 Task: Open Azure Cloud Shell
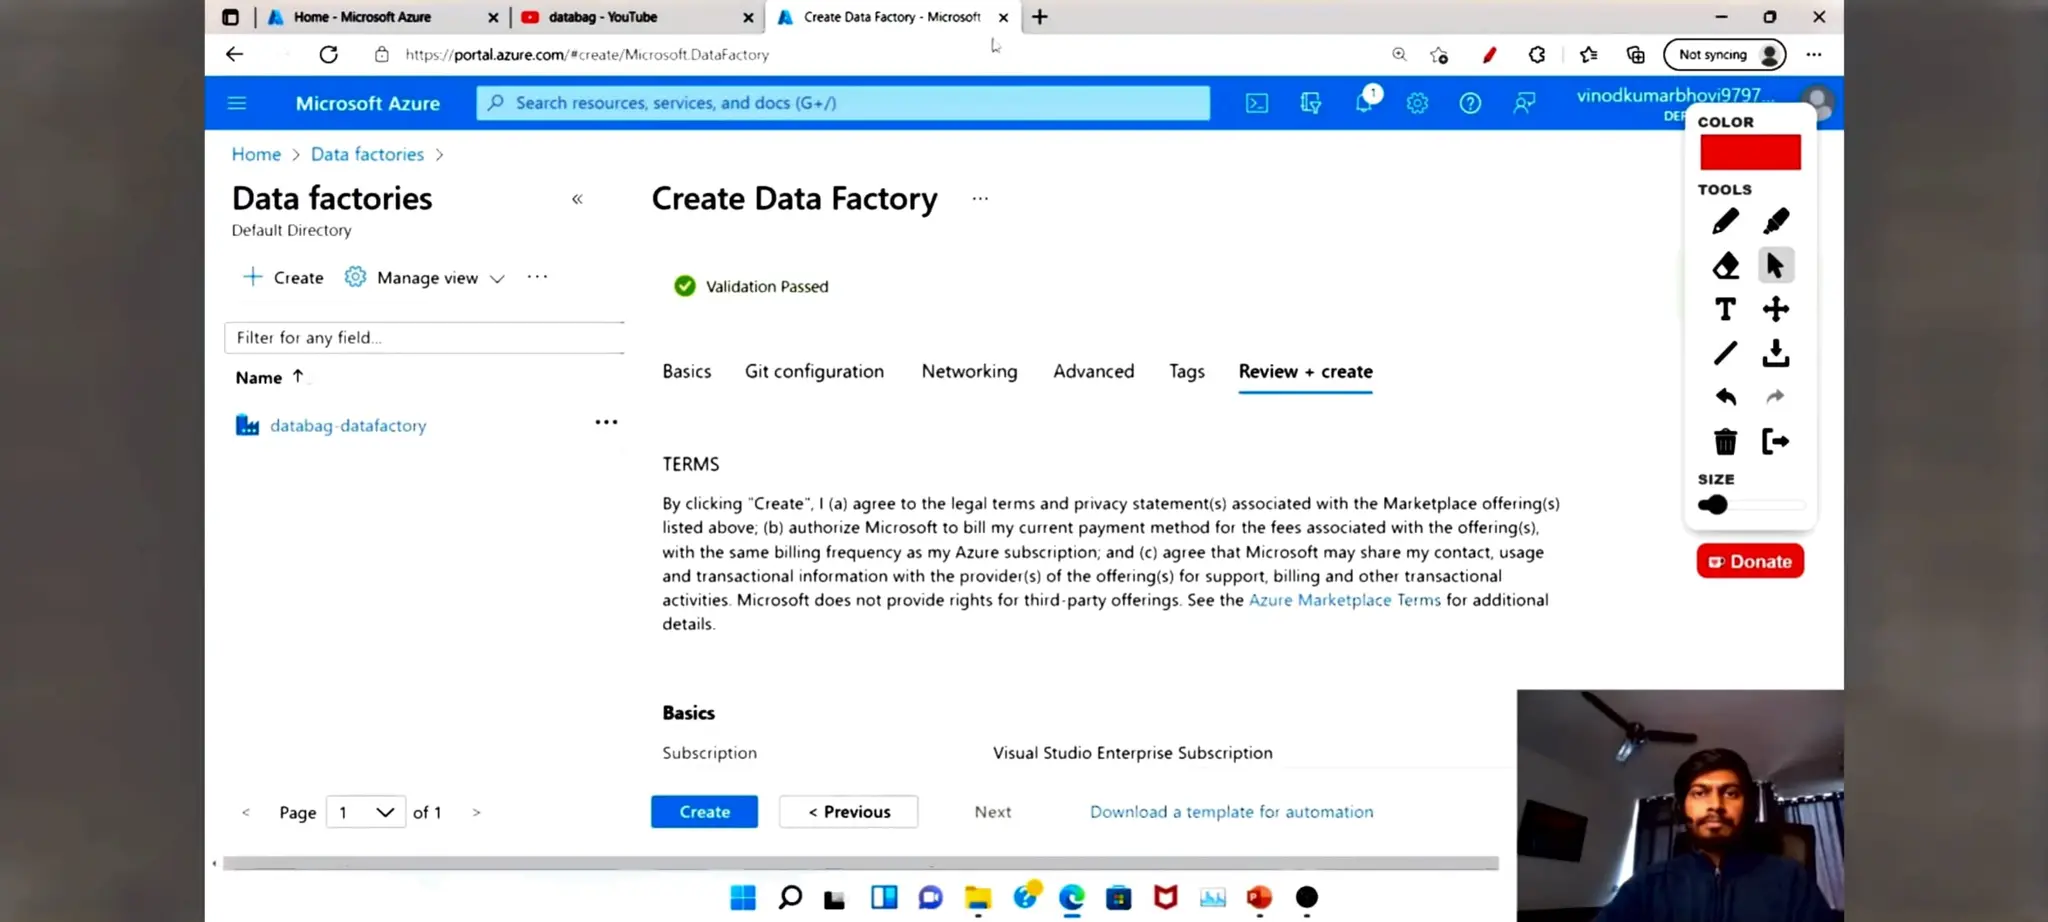pyautogui.click(x=1257, y=103)
